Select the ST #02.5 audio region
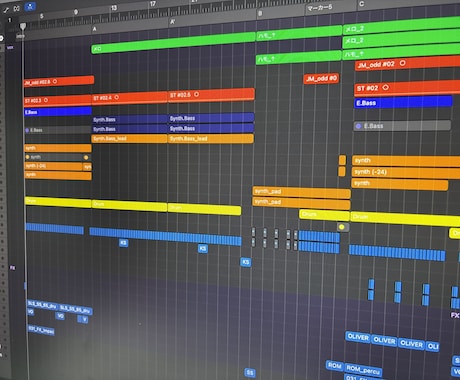The height and width of the screenshot is (380, 460). (211, 94)
